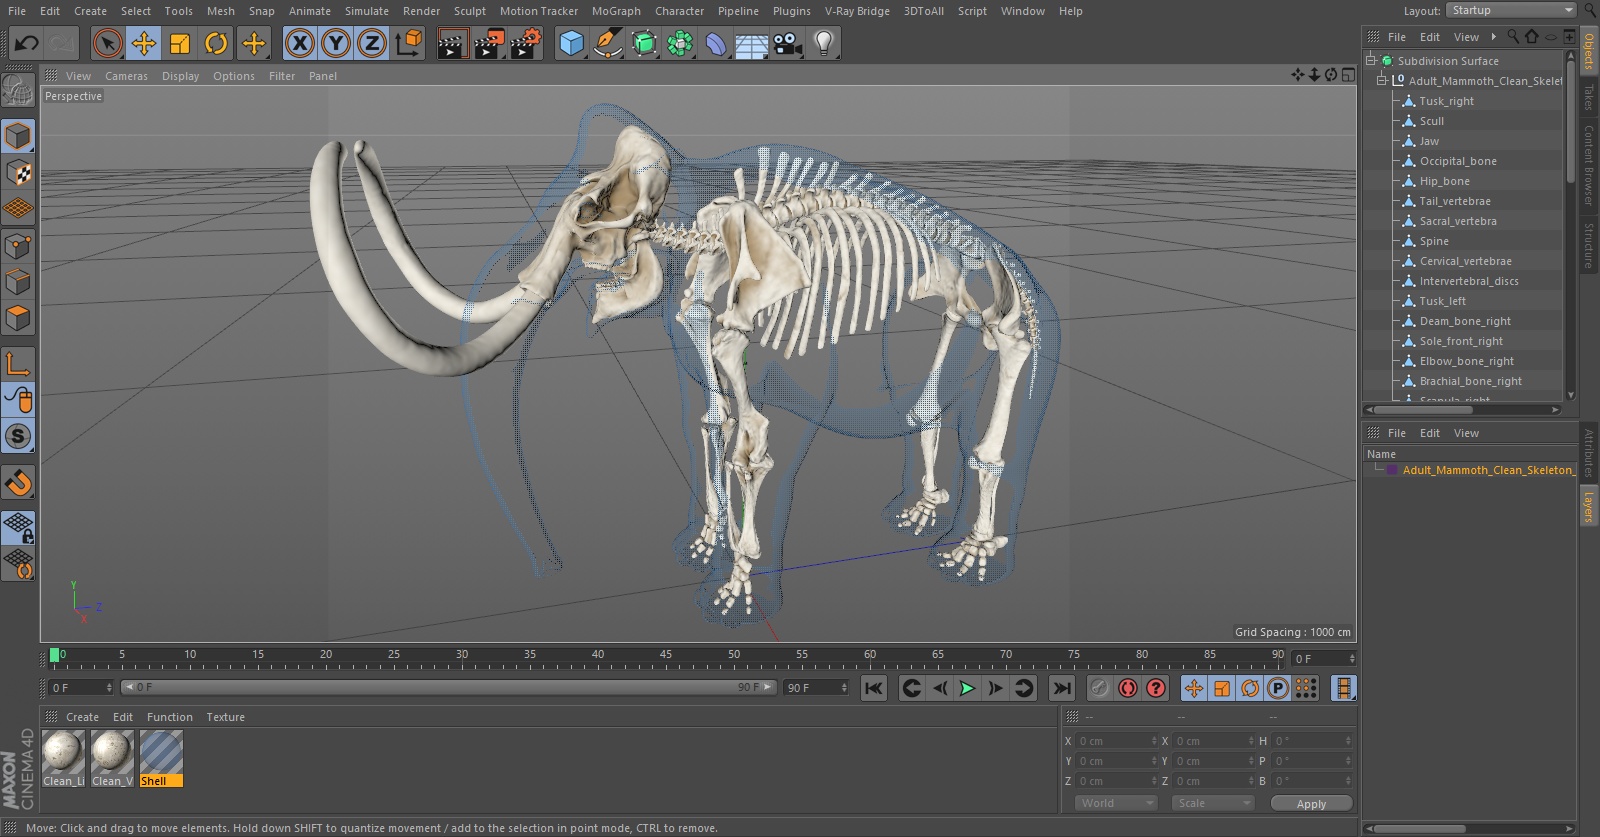Select the Live Selection tool
The height and width of the screenshot is (837, 1600).
108,43
